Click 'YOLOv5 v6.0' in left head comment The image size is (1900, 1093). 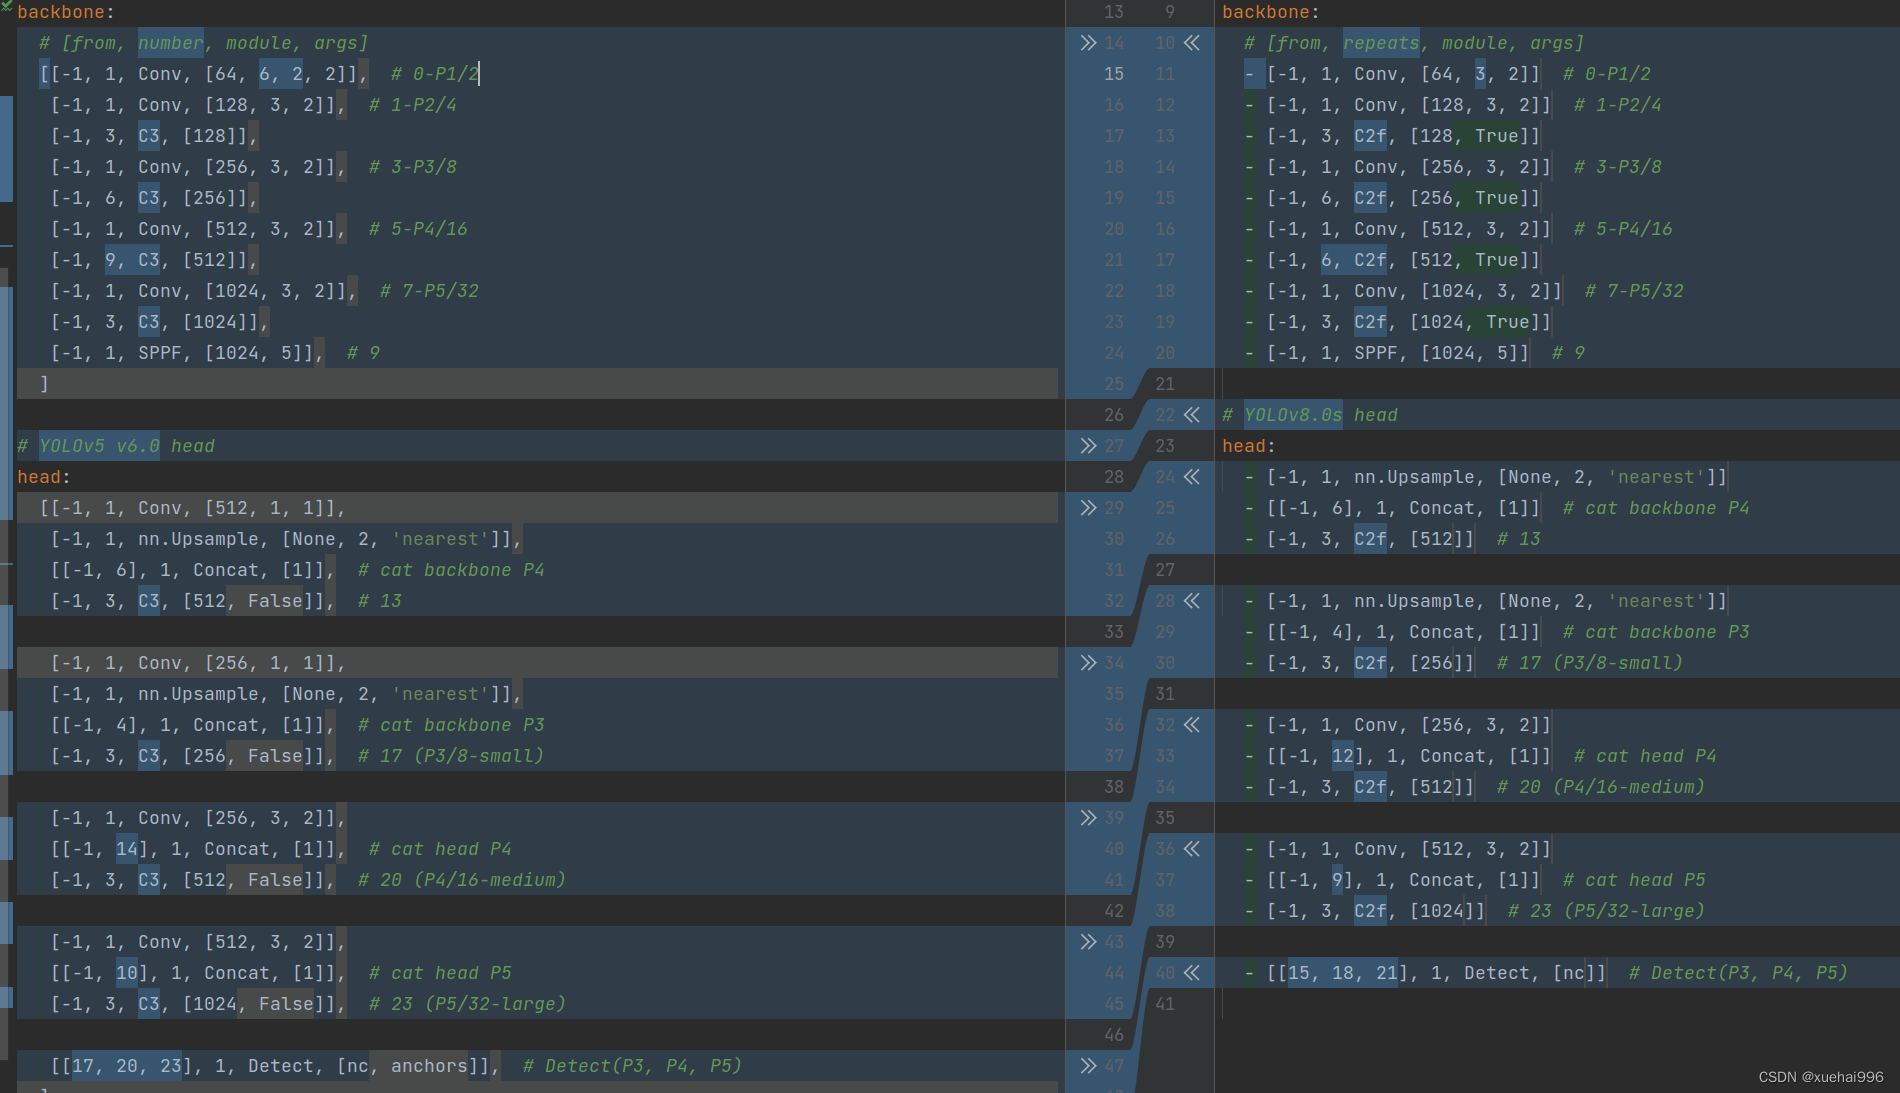tap(99, 446)
